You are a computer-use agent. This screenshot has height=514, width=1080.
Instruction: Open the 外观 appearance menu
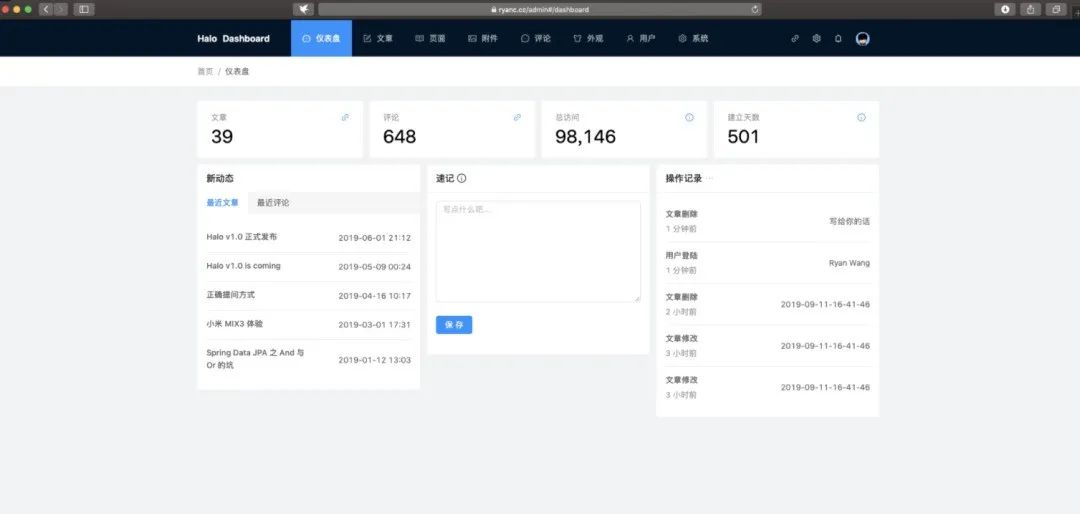pyautogui.click(x=588, y=39)
